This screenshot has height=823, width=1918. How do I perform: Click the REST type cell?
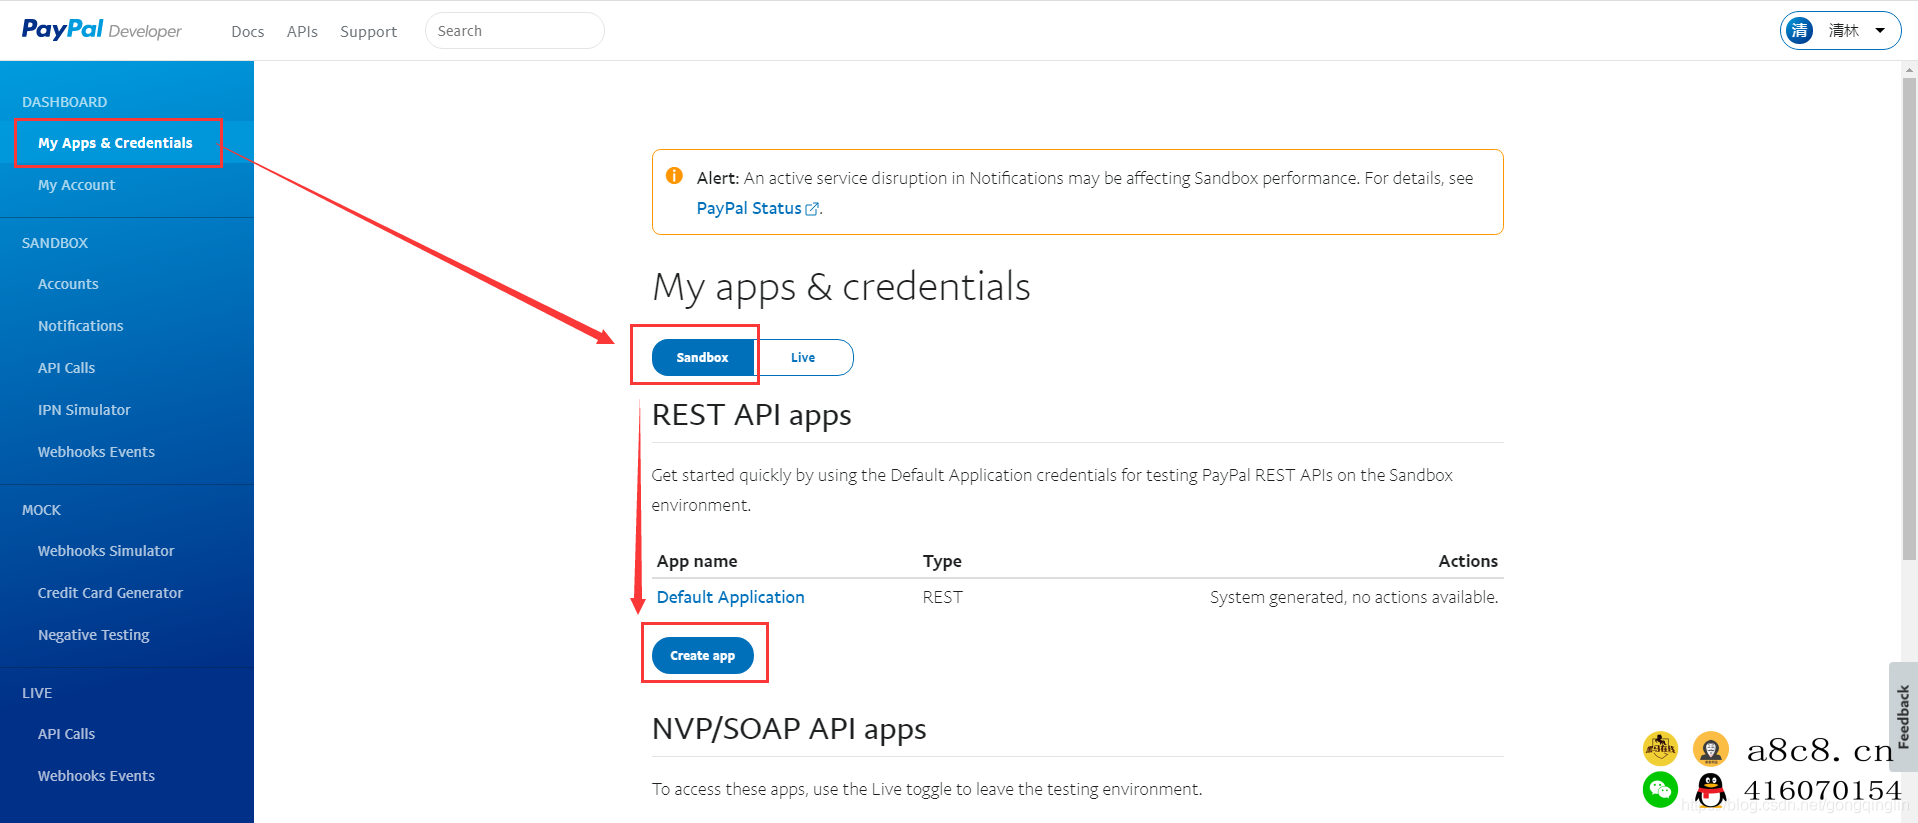pyautogui.click(x=942, y=597)
